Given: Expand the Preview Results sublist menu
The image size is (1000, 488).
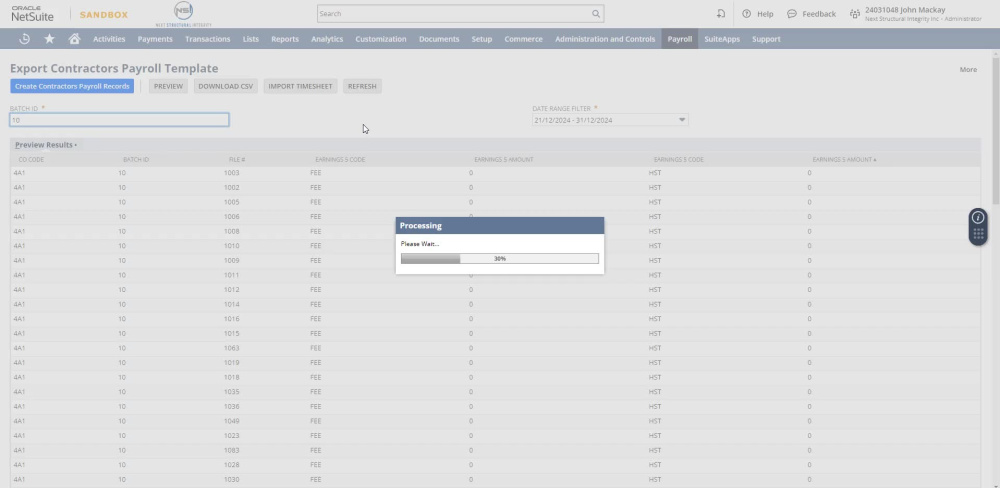Looking at the screenshot, I should point(46,145).
